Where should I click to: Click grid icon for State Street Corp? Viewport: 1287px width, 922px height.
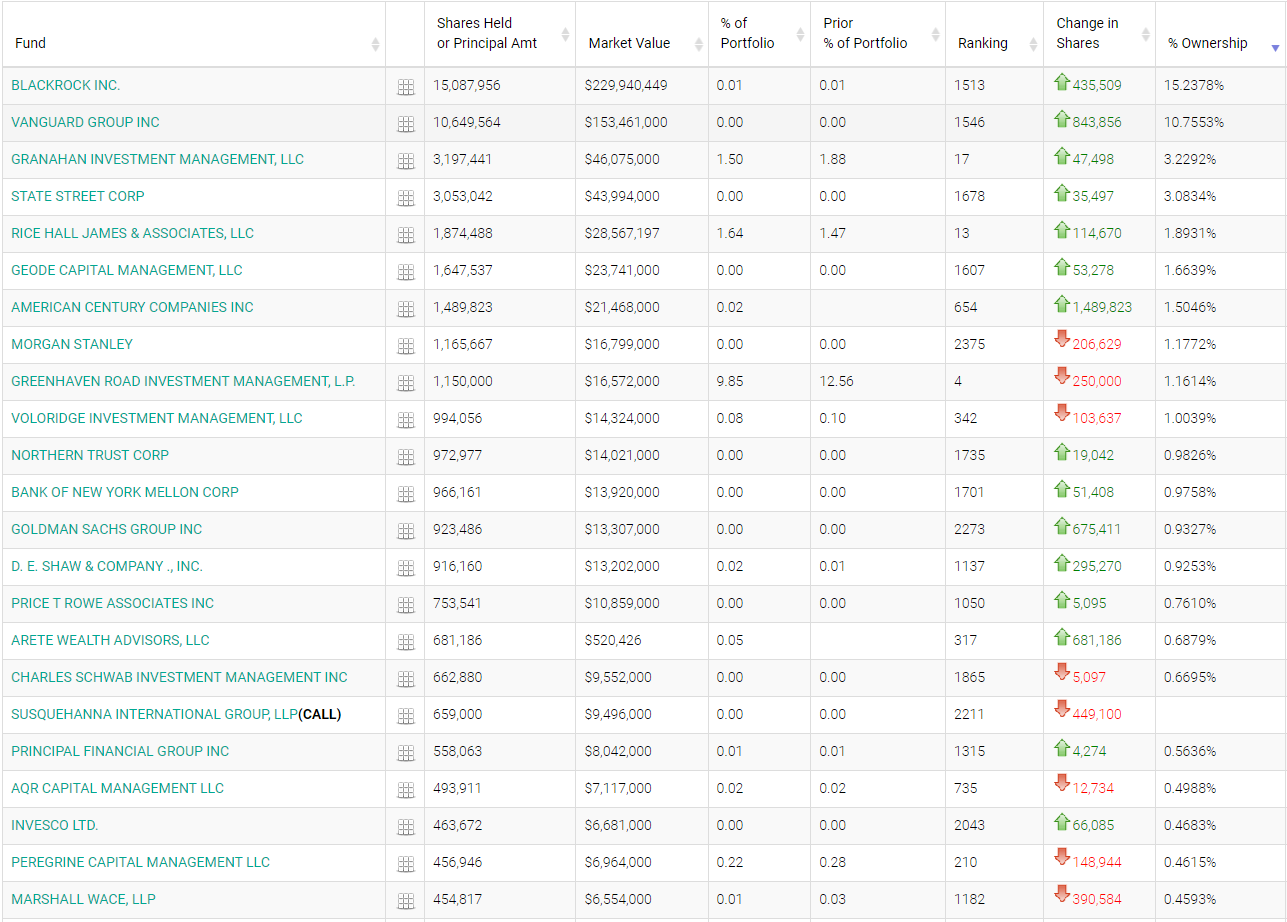pyautogui.click(x=405, y=199)
